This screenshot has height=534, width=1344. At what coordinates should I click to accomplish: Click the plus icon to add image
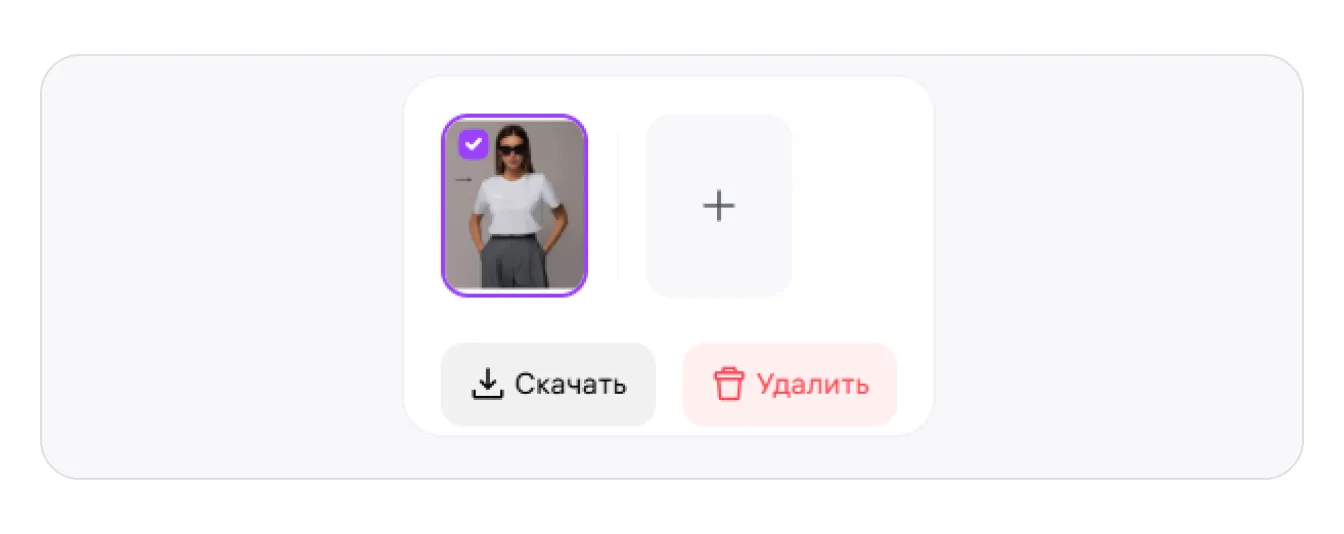tap(719, 206)
